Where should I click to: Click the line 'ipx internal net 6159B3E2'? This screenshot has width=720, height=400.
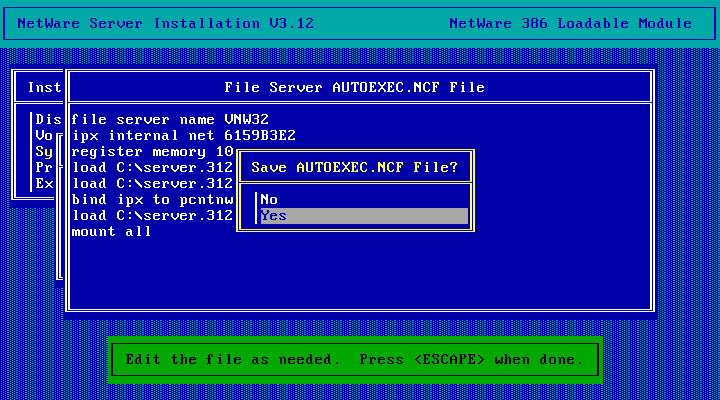[x=184, y=135]
